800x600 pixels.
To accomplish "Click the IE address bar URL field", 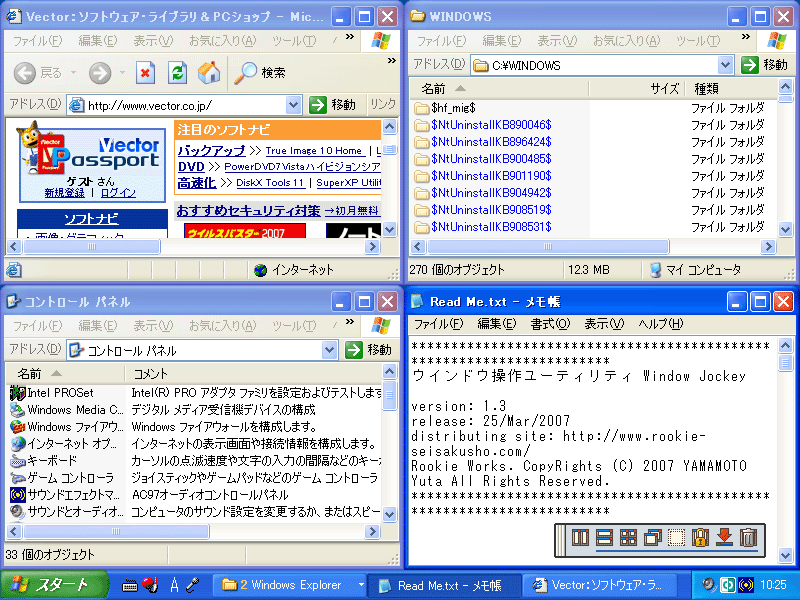I will point(186,106).
